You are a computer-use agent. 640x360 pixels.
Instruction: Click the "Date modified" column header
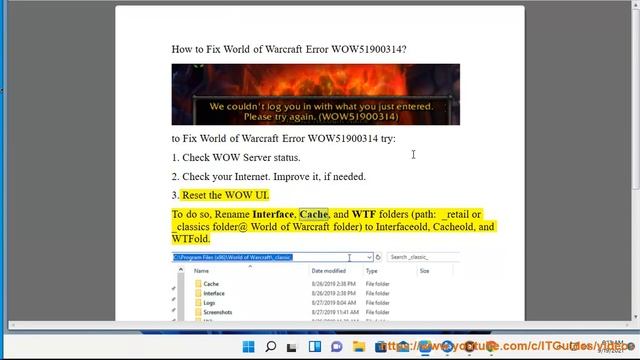pyautogui.click(x=329, y=271)
